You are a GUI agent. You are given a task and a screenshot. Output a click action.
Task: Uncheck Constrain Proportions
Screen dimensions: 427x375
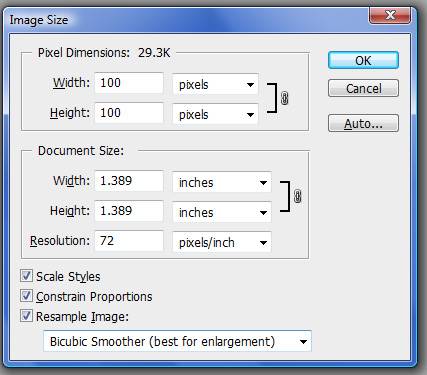(26, 296)
